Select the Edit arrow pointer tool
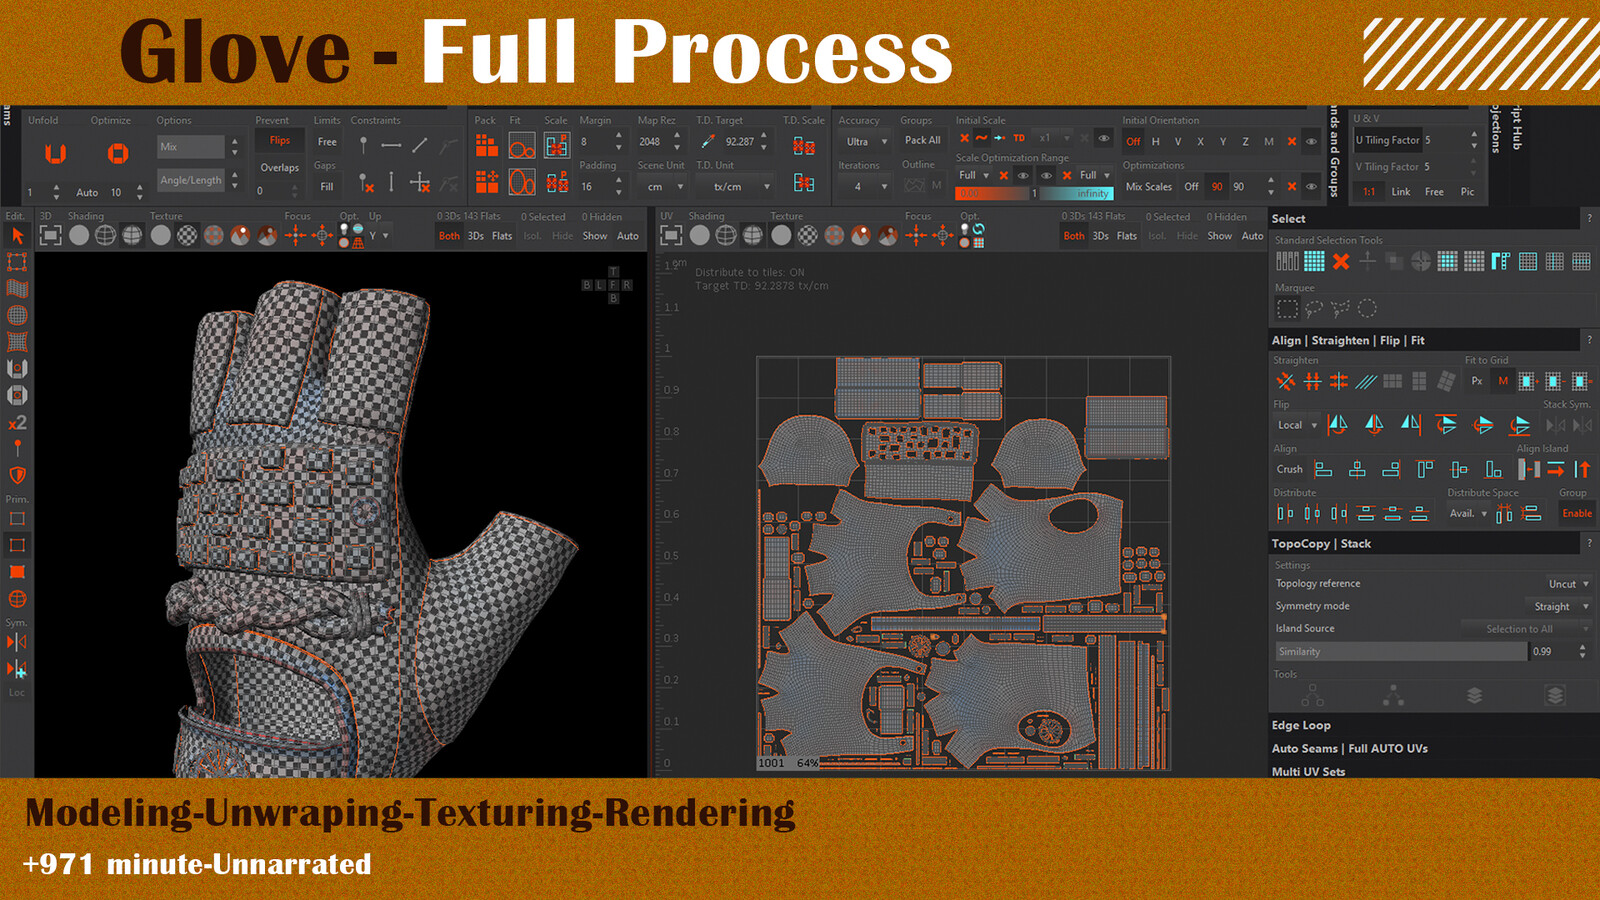Screen dimensions: 1600x900 point(17,235)
